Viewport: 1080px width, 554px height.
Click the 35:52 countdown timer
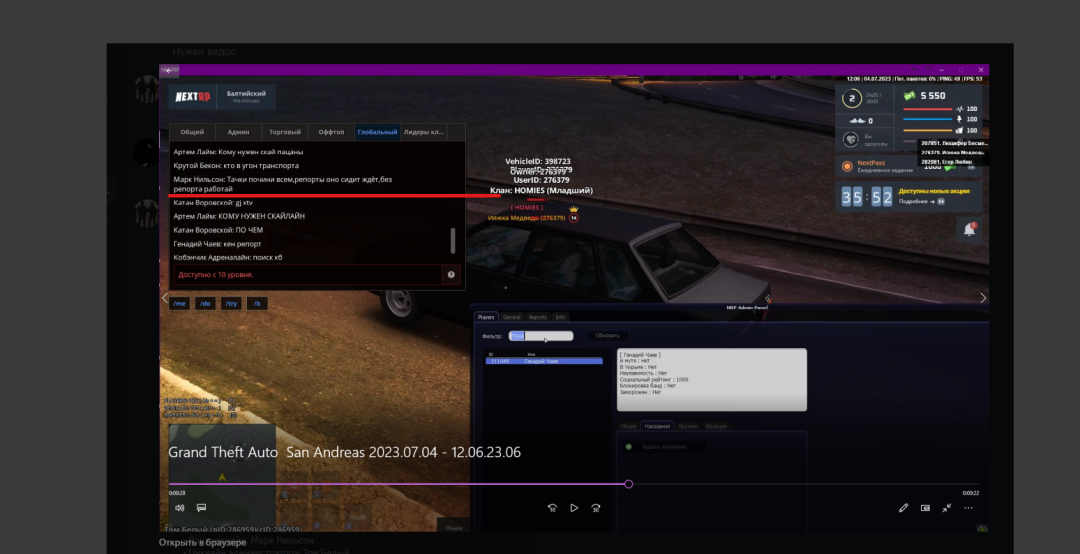[866, 198]
